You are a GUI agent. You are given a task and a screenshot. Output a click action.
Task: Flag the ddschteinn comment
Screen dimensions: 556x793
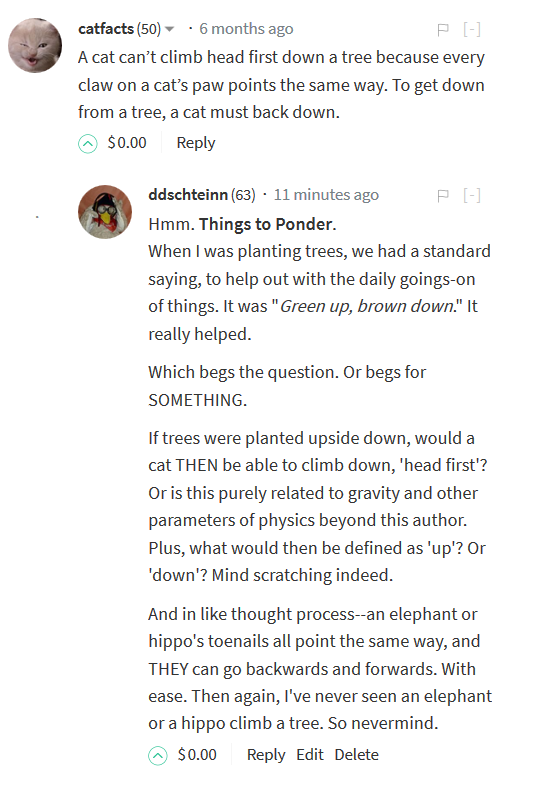point(443,196)
